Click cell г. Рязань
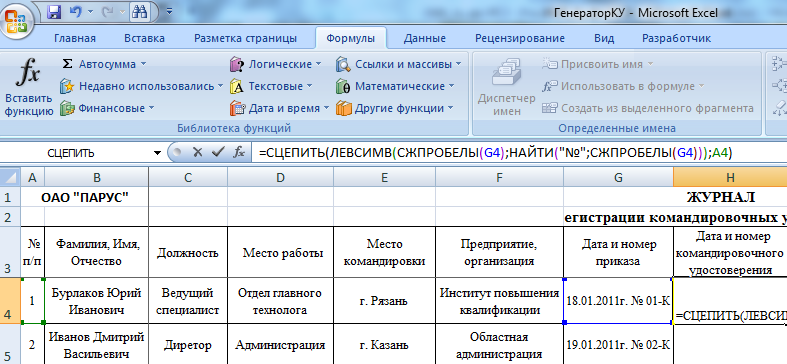787x364 pixels. point(384,300)
